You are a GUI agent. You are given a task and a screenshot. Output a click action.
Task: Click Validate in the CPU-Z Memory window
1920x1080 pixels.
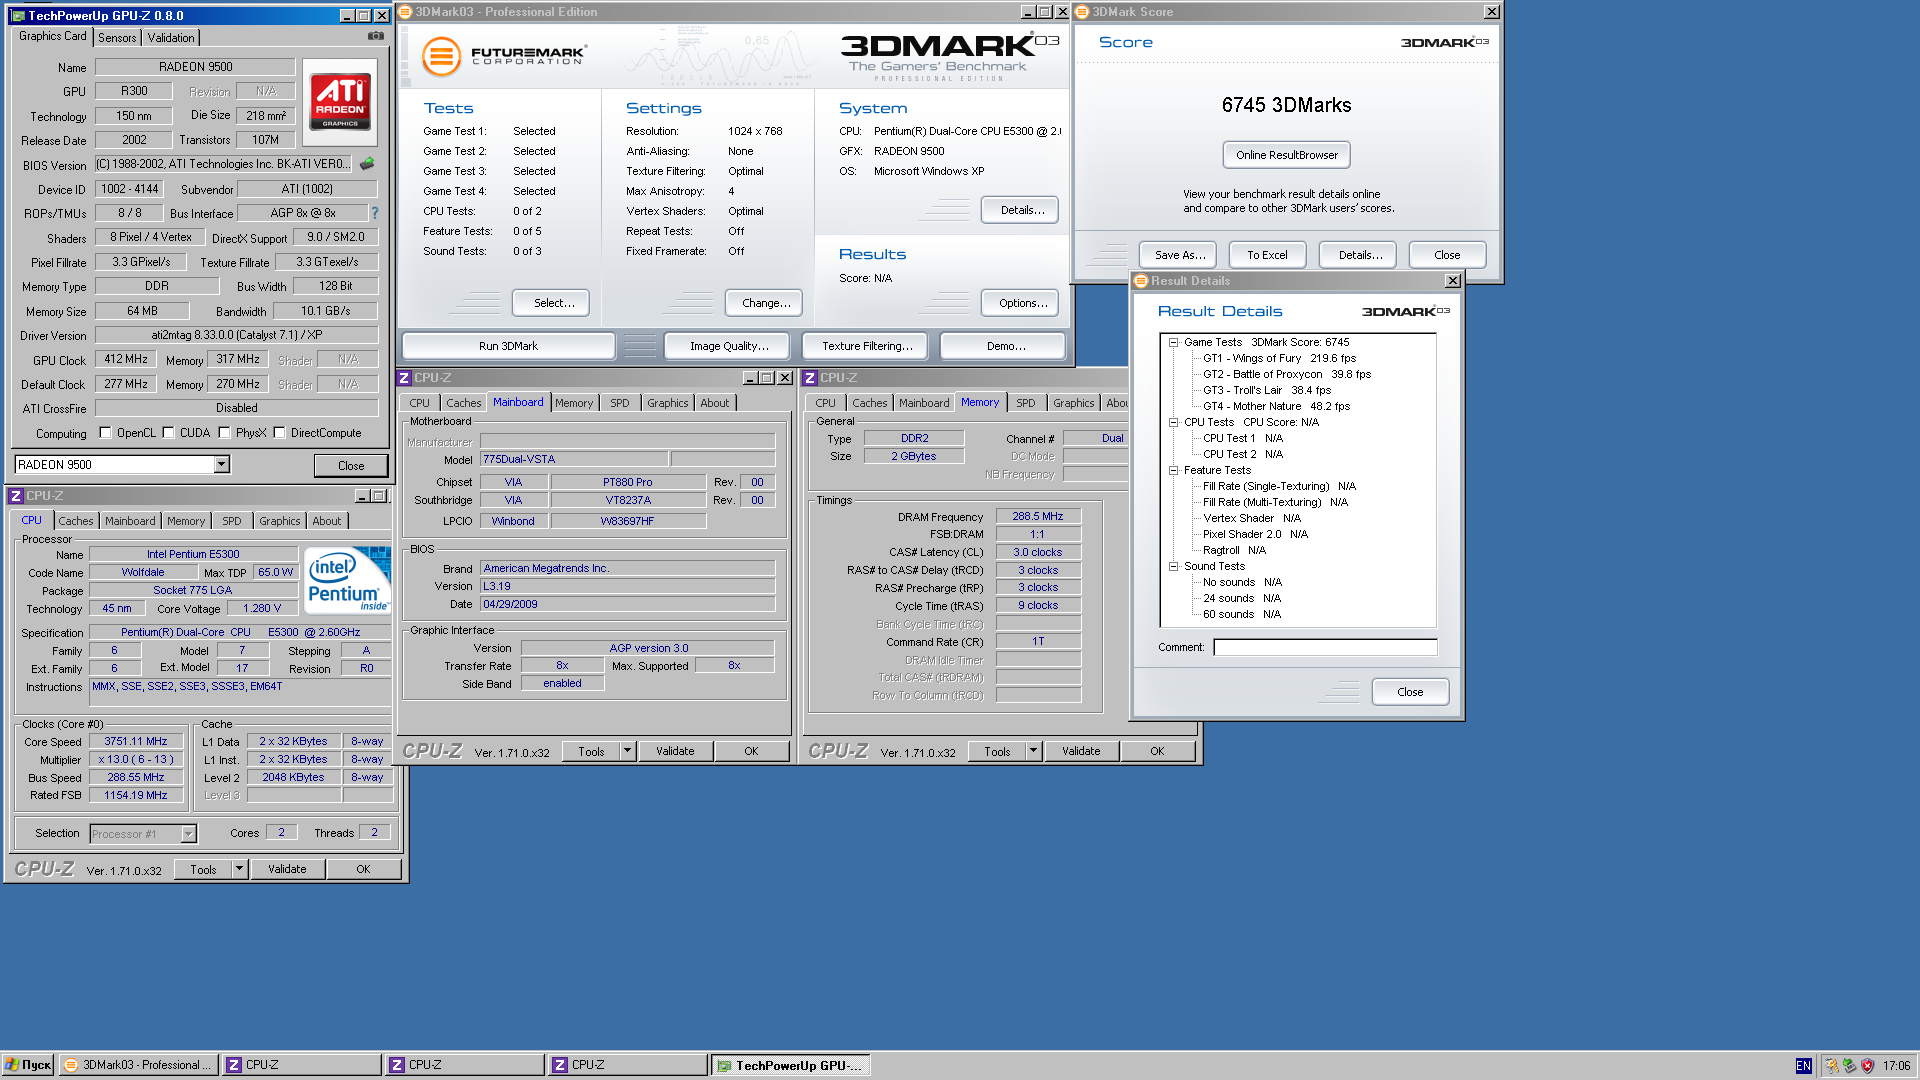pos(1081,751)
